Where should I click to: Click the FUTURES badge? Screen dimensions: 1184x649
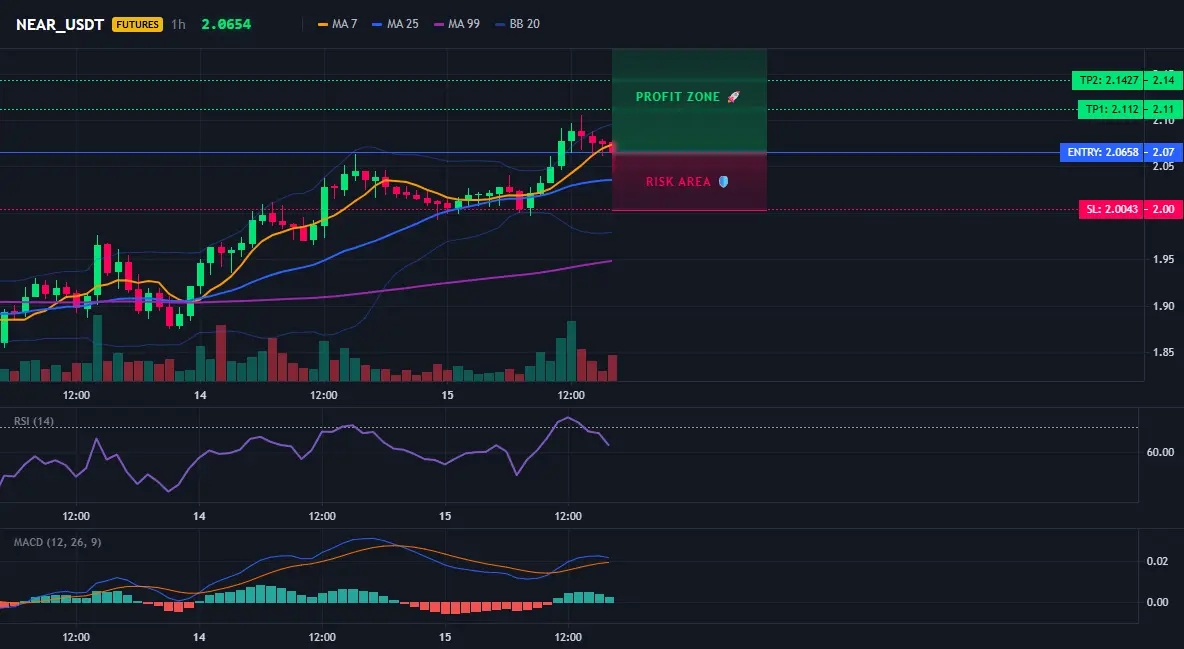(137, 24)
